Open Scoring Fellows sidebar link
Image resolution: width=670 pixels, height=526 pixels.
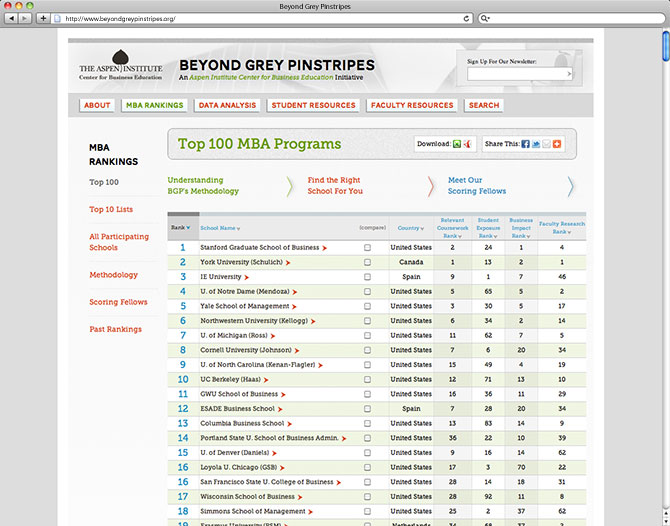pyautogui.click(x=118, y=302)
